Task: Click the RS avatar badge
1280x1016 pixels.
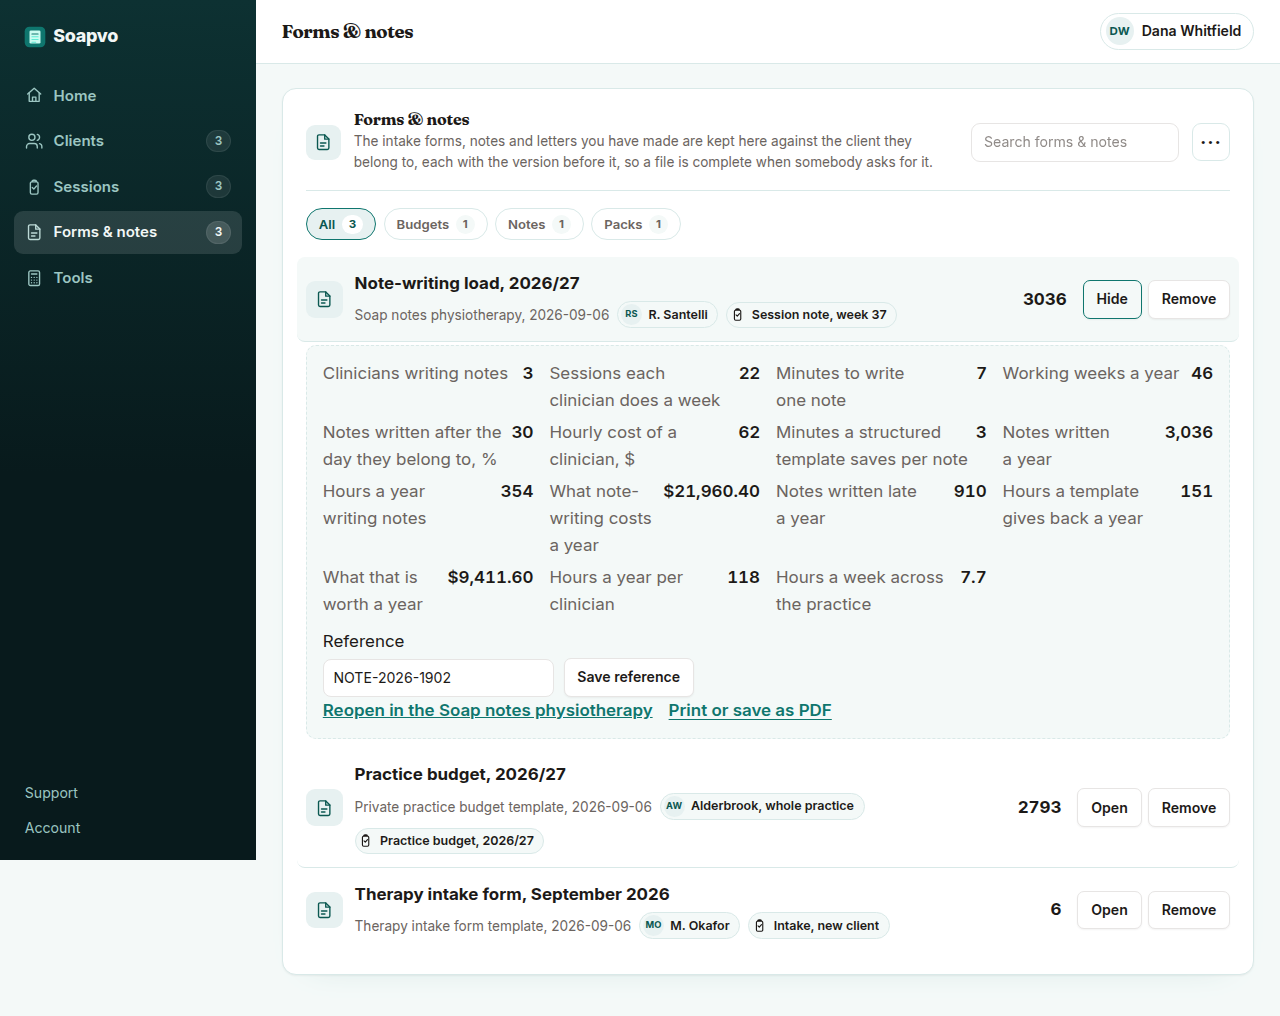Action: (631, 314)
